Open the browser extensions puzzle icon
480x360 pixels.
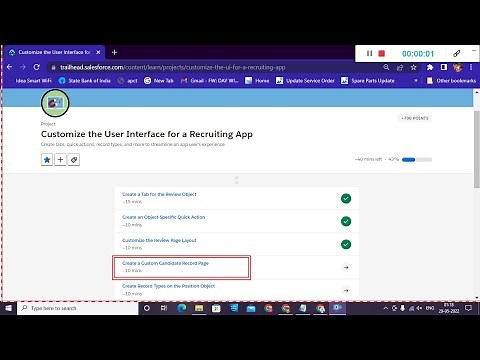[x=430, y=67]
